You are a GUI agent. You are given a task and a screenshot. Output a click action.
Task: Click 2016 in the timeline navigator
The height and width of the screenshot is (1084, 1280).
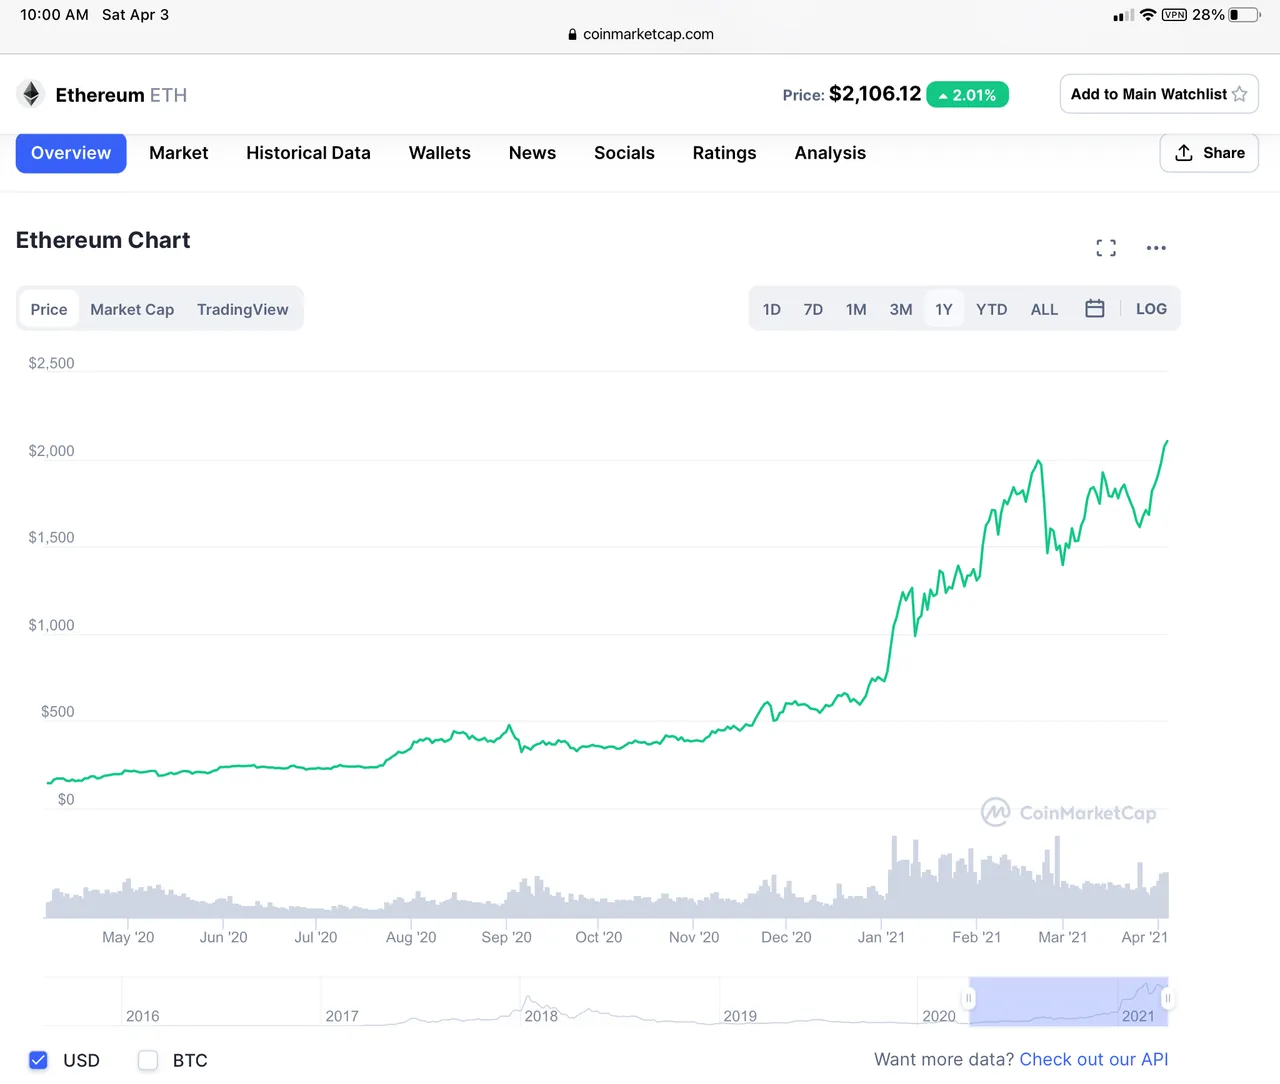[142, 1016]
